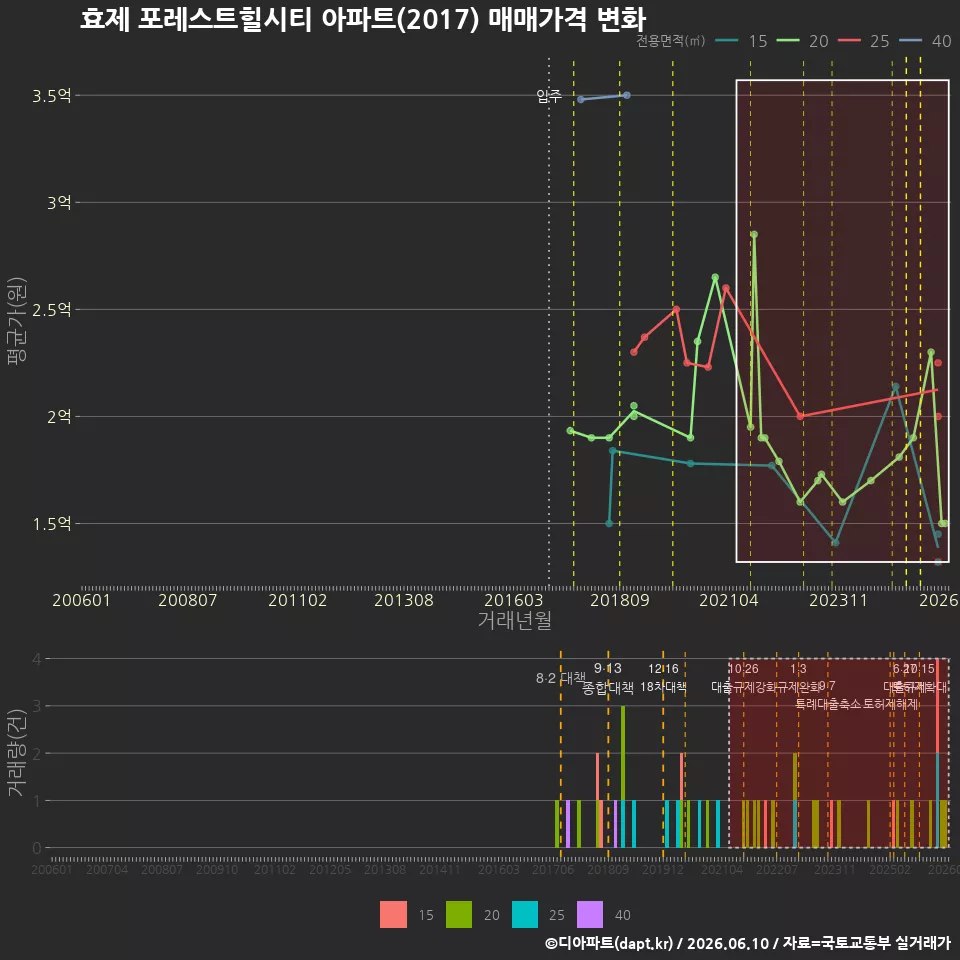This screenshot has height=960, width=960.
Task: Click the 201411 label on the volume chart x-axis
Action: pos(440,869)
